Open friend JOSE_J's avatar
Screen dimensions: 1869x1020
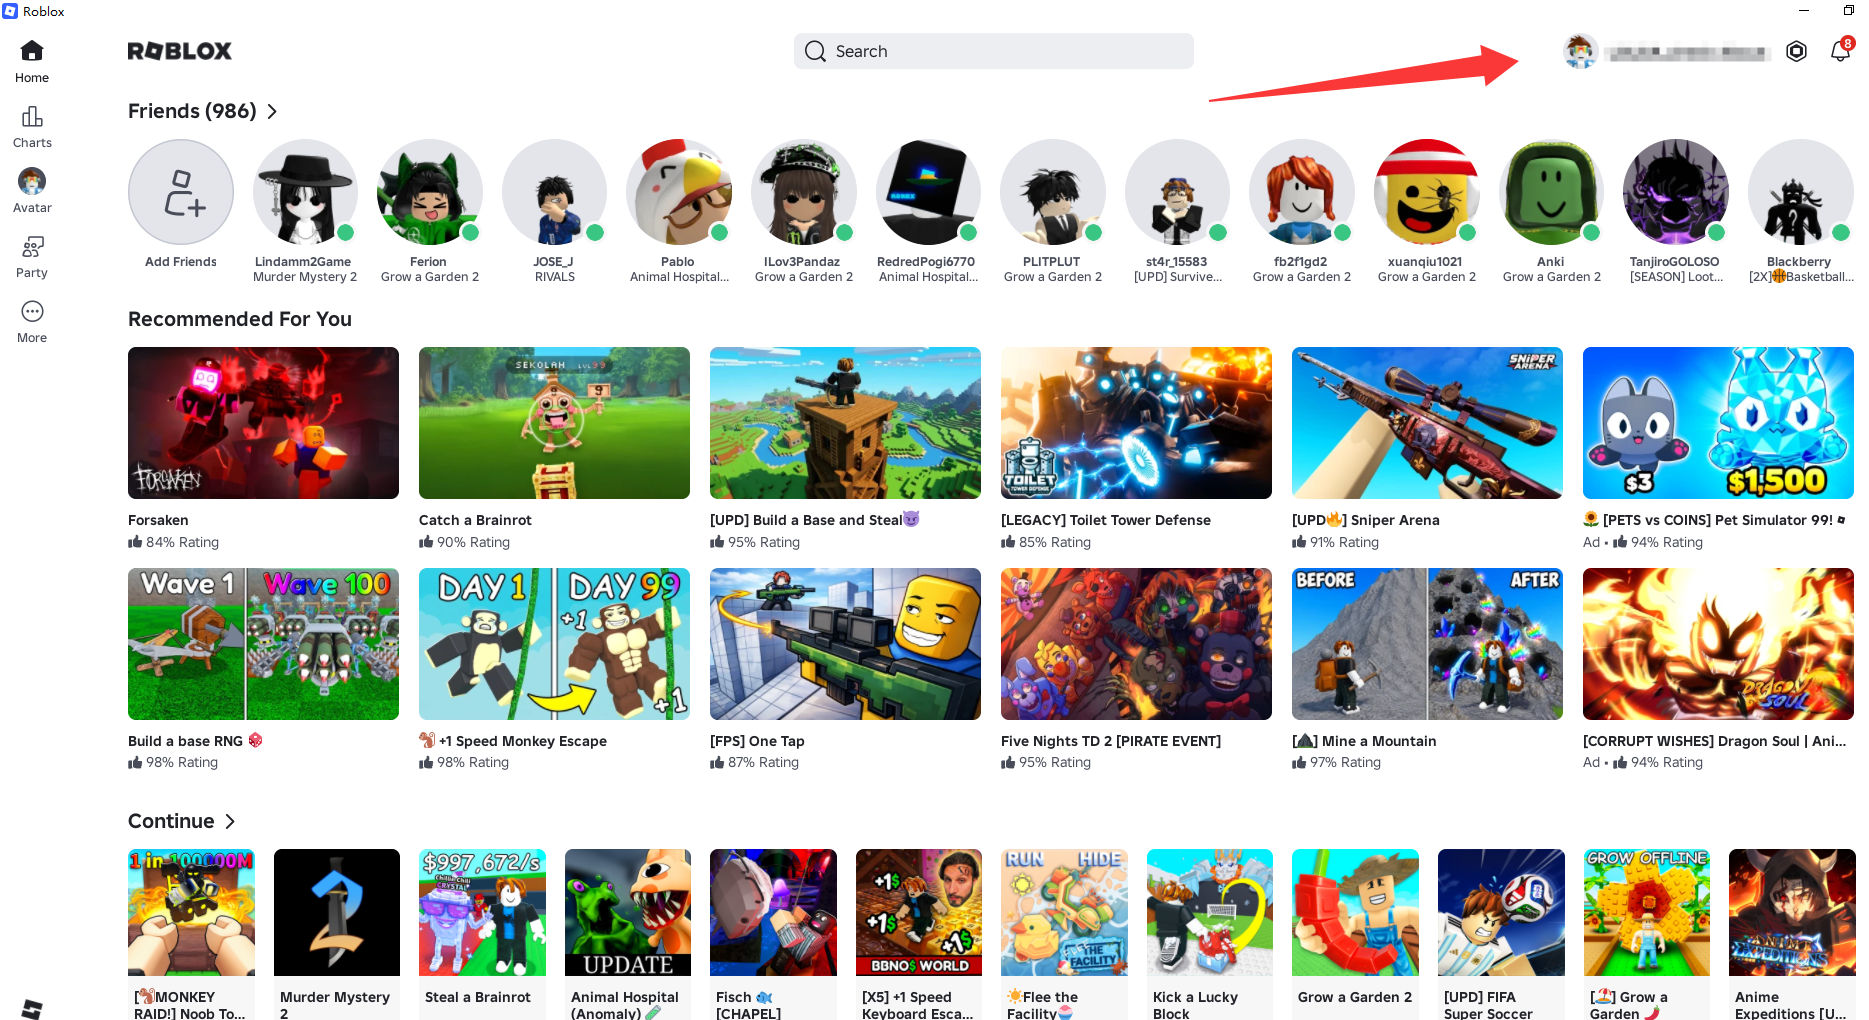554,192
